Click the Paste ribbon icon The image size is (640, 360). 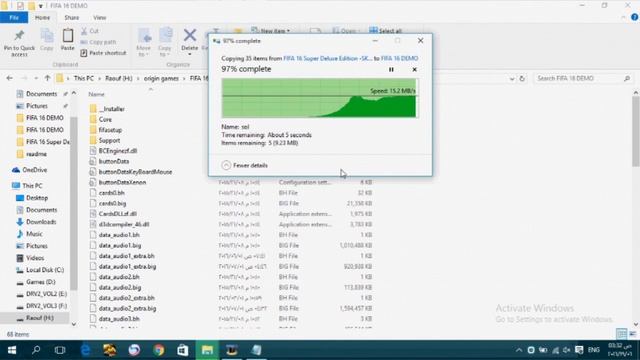pos(68,40)
